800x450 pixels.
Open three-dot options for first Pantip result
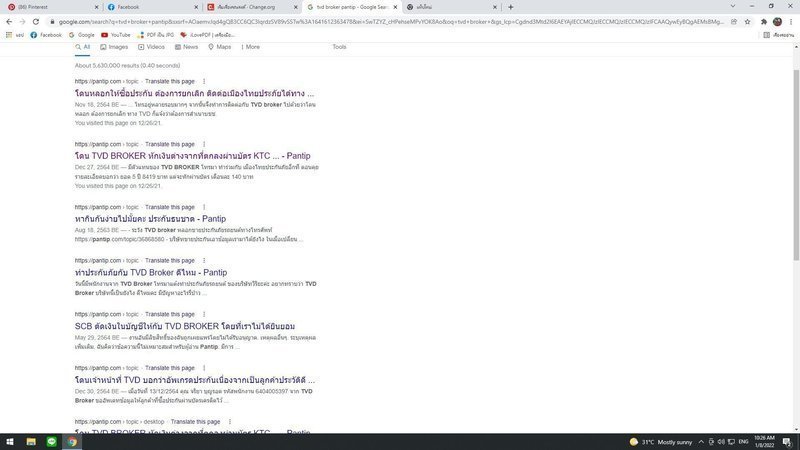click(x=204, y=81)
